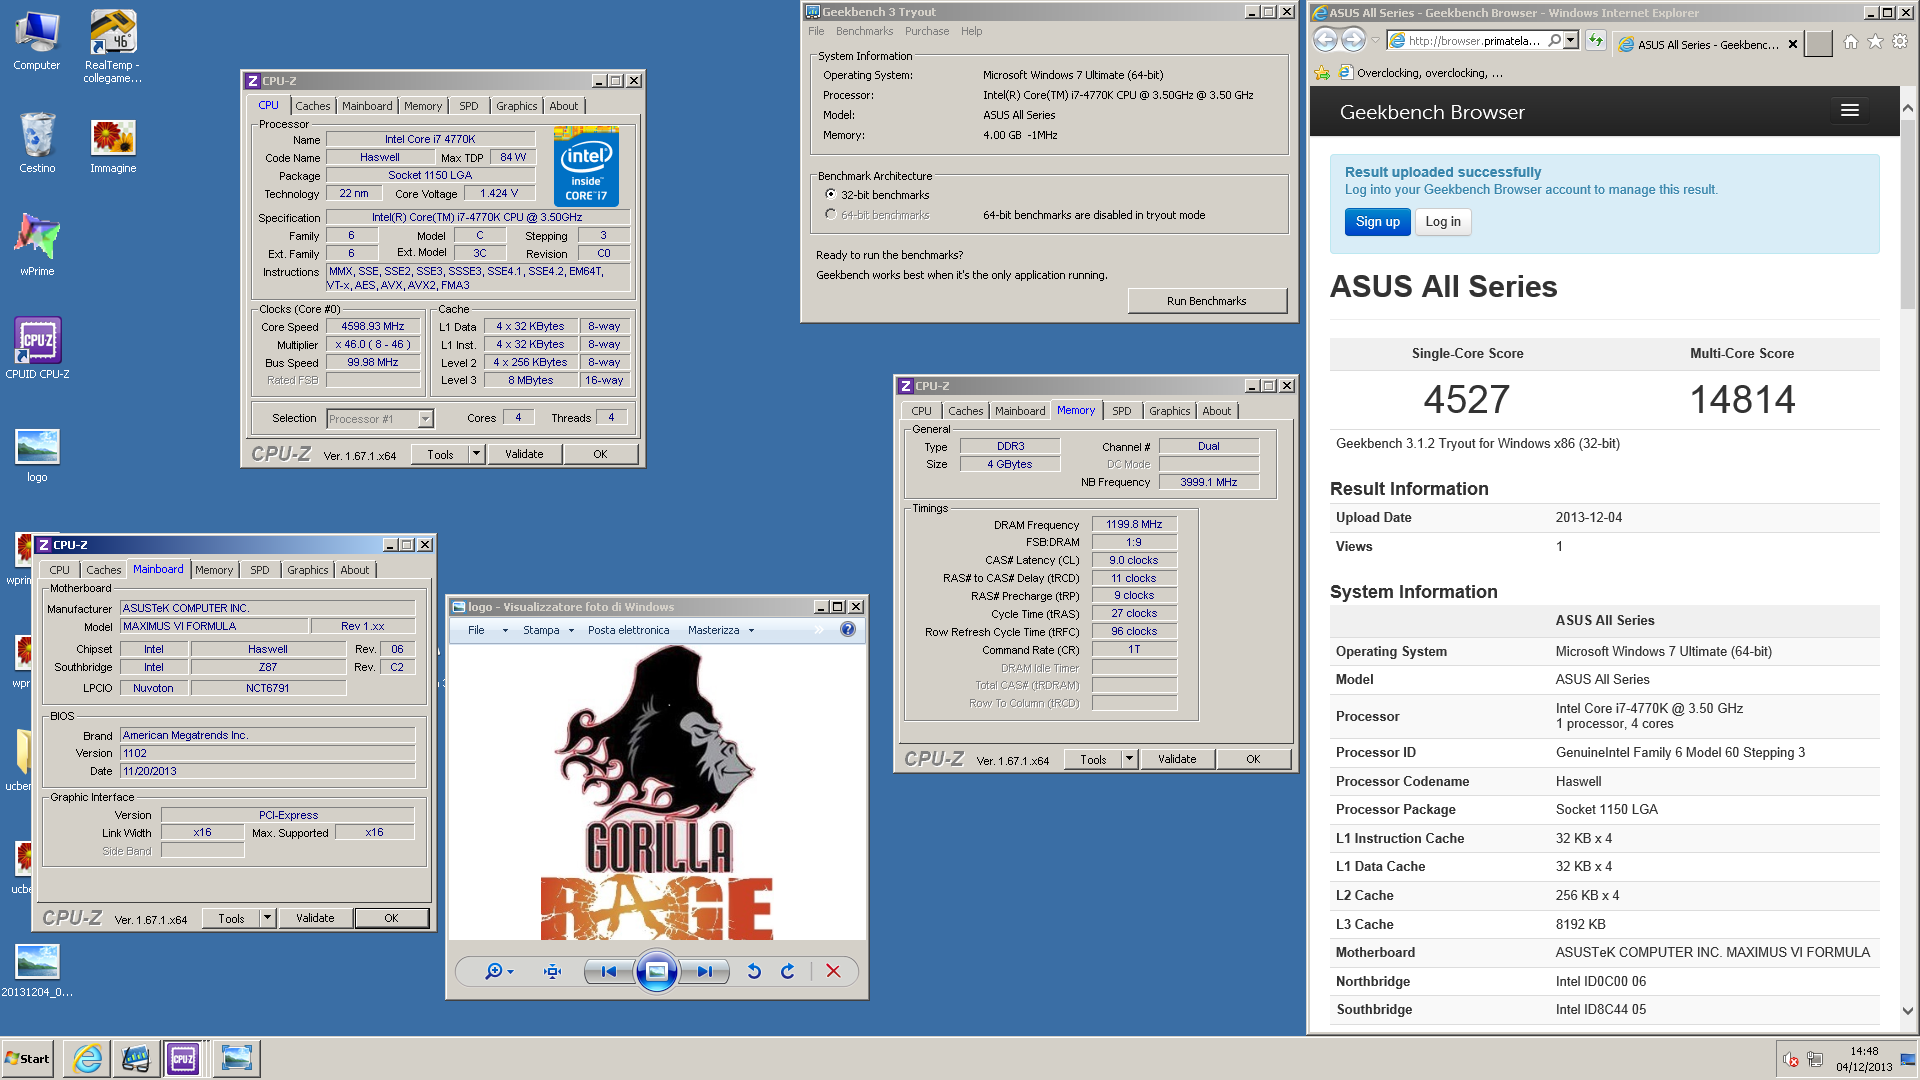Open Internet Explorer tools gear icon
Screen dimensions: 1920x1080
(1900, 41)
